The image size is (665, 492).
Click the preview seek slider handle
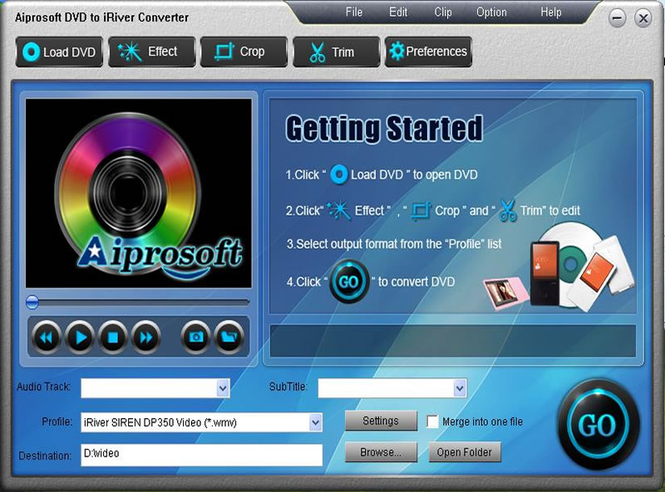coord(32,302)
